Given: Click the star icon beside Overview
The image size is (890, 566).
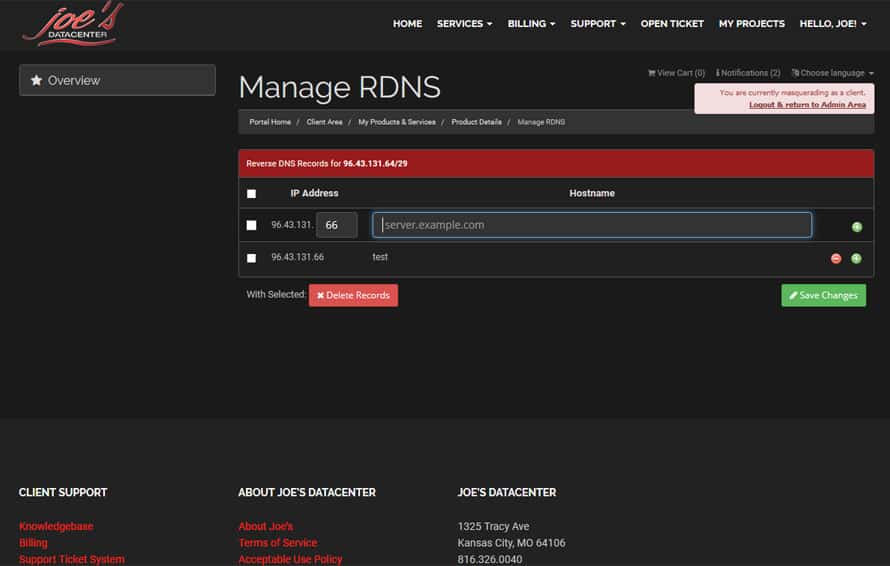Looking at the screenshot, I should tap(36, 80).
